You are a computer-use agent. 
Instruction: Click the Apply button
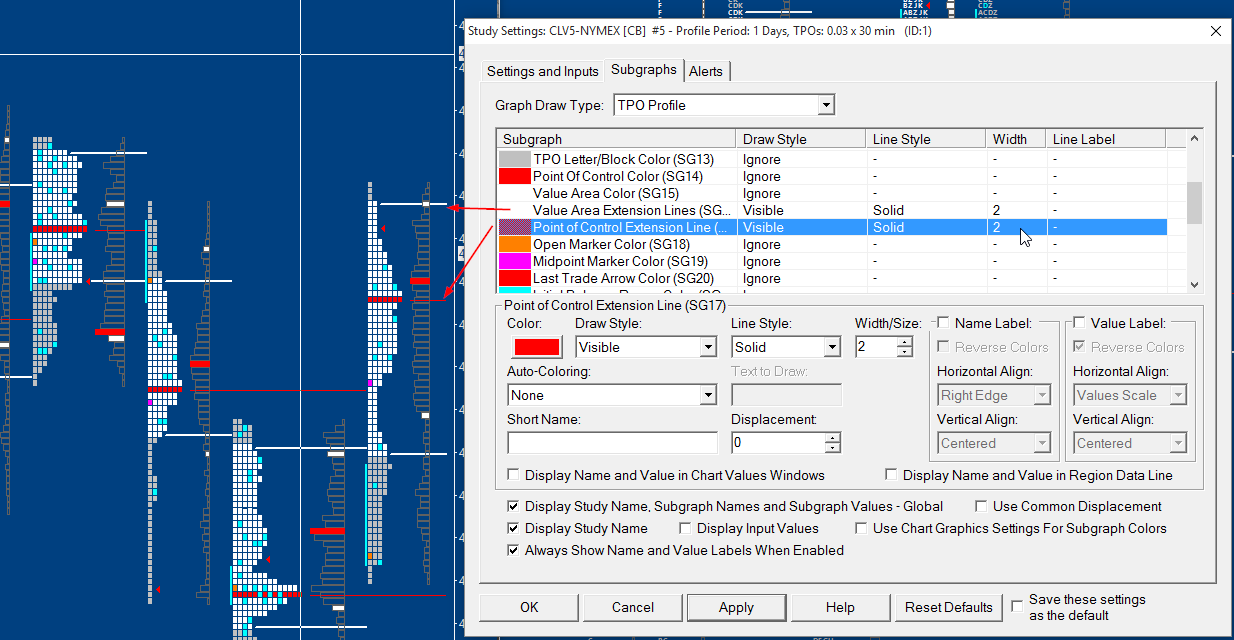pyautogui.click(x=736, y=607)
